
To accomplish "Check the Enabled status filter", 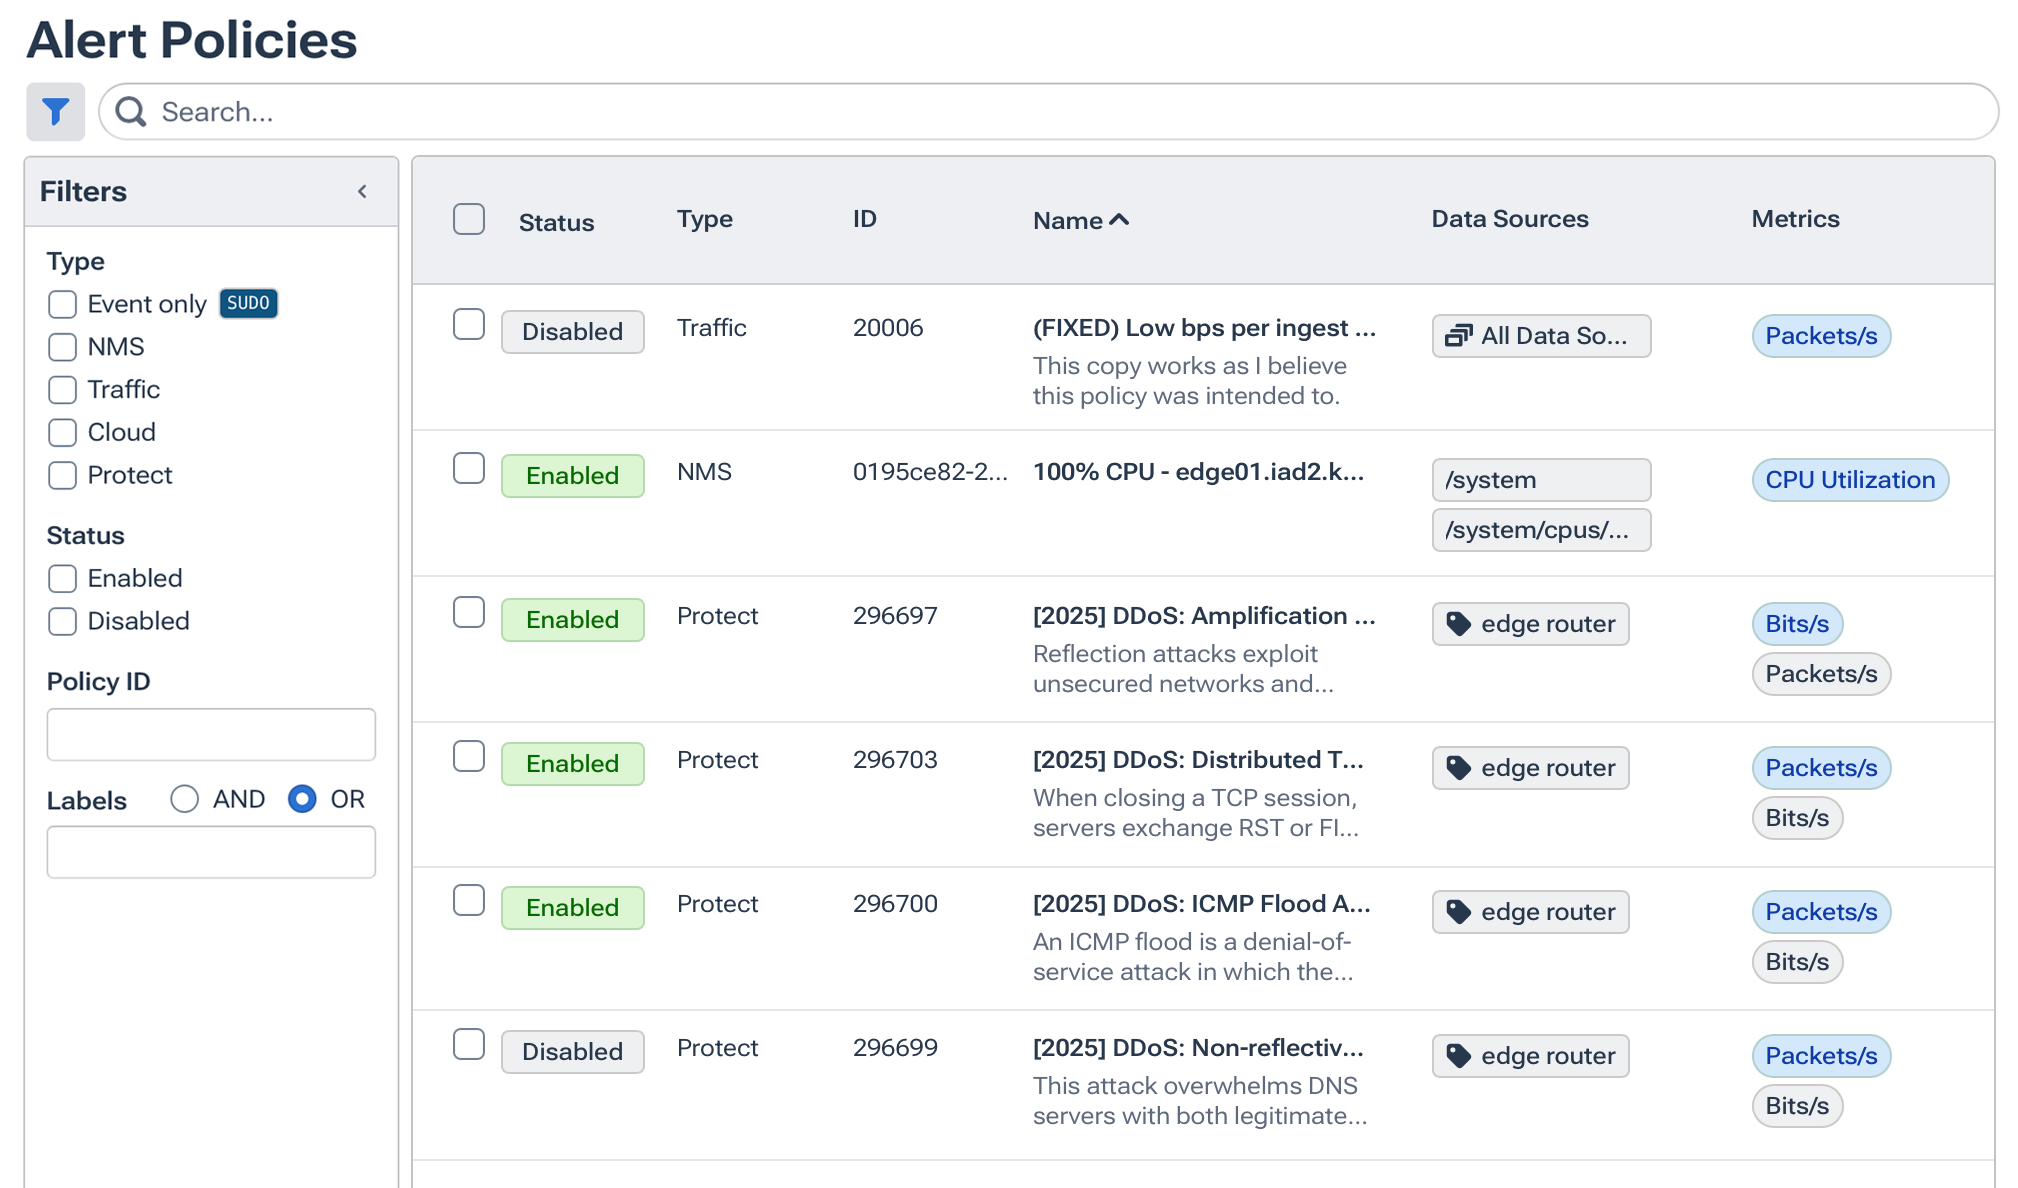I will tap(62, 578).
